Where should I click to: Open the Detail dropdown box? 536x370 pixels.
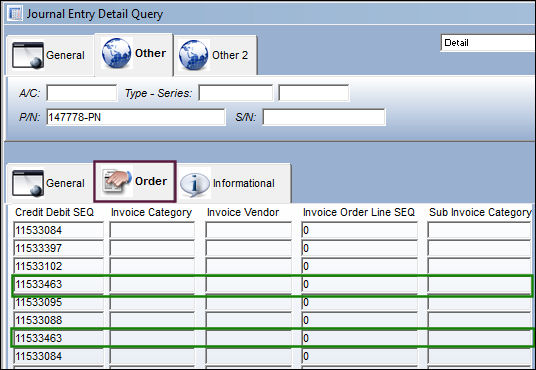pos(488,43)
